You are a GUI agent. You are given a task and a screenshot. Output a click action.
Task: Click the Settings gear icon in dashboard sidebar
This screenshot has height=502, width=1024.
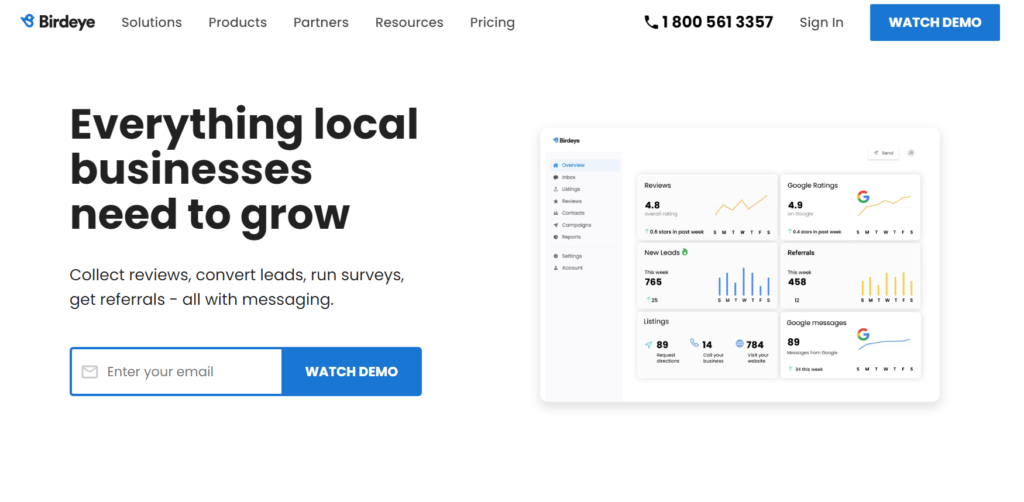click(556, 256)
